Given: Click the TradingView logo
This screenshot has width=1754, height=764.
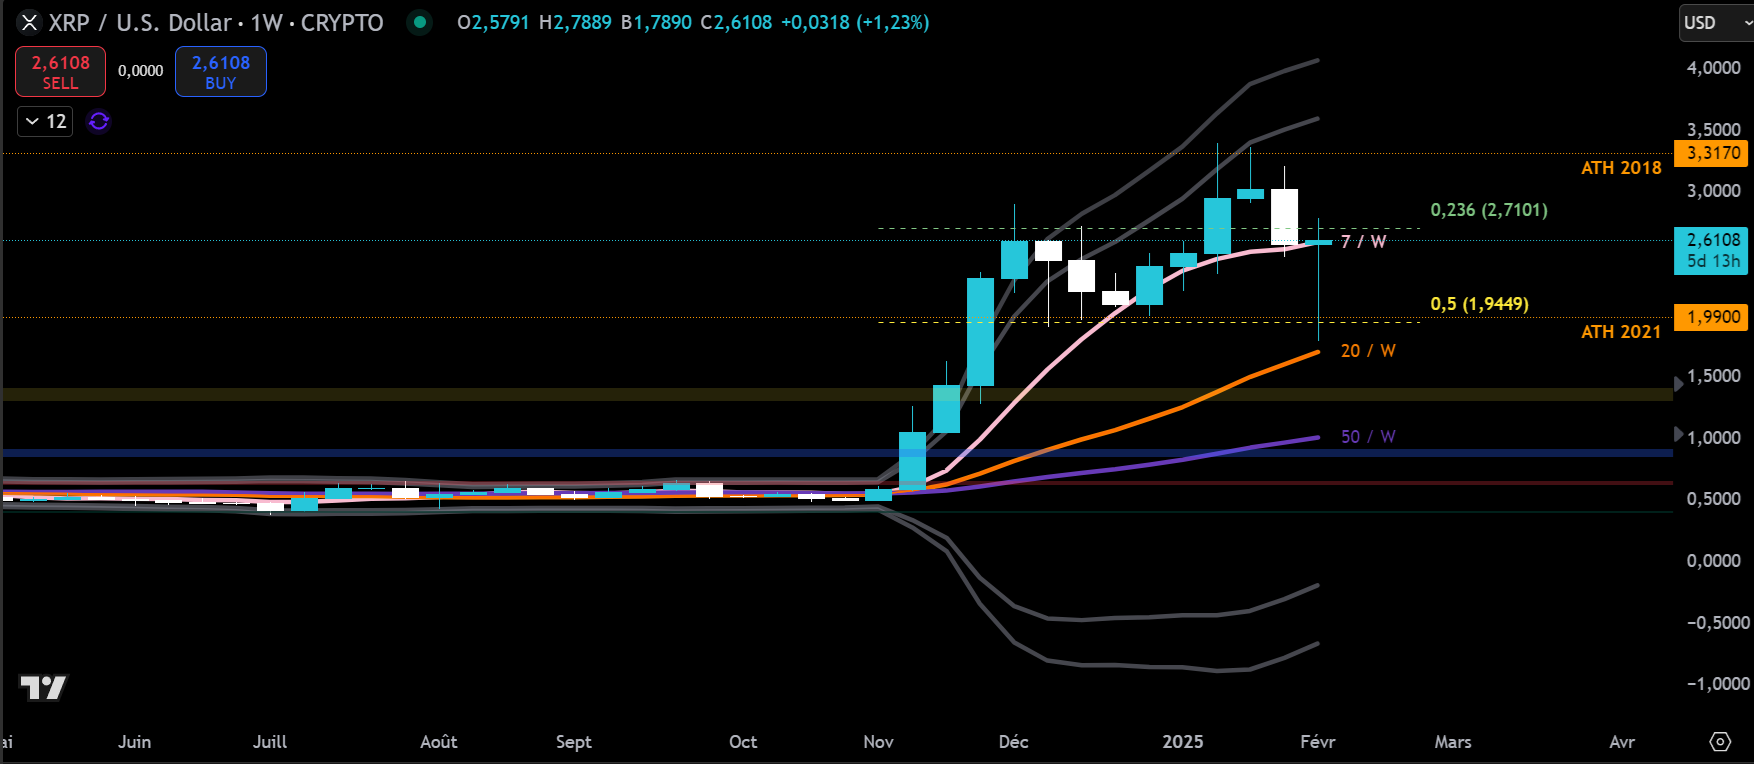Looking at the screenshot, I should [43, 688].
